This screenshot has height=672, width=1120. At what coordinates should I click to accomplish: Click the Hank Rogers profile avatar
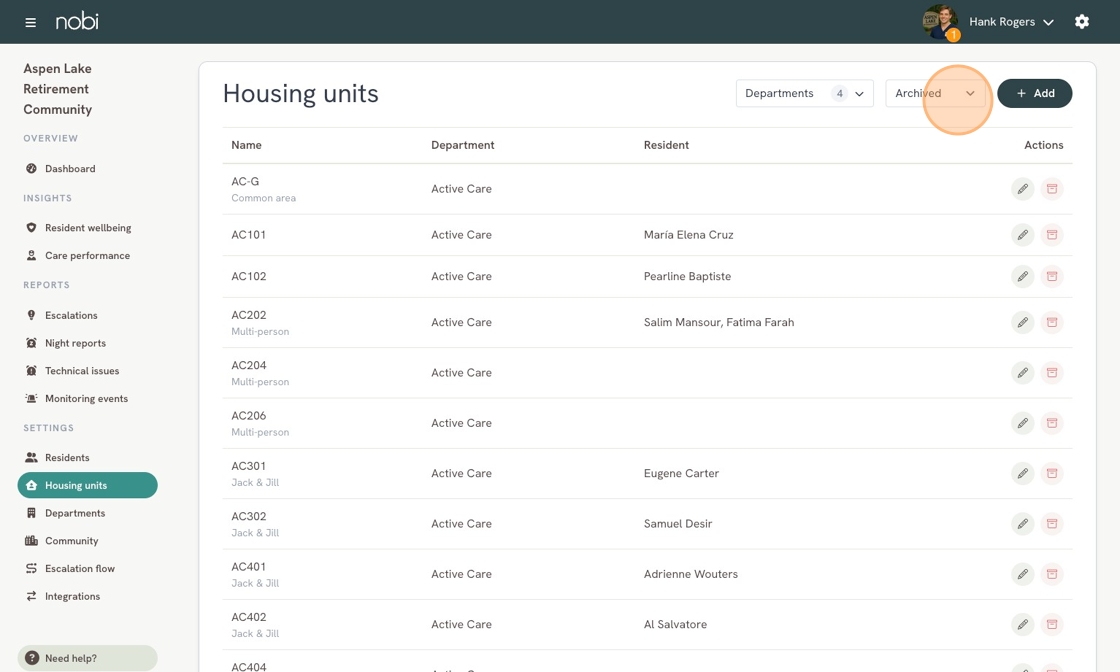point(940,22)
